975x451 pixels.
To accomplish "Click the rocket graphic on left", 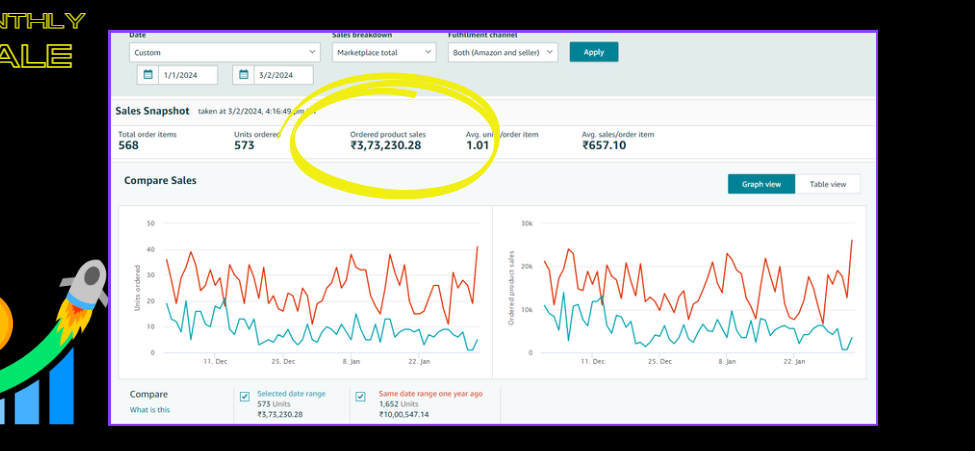I will (83, 292).
